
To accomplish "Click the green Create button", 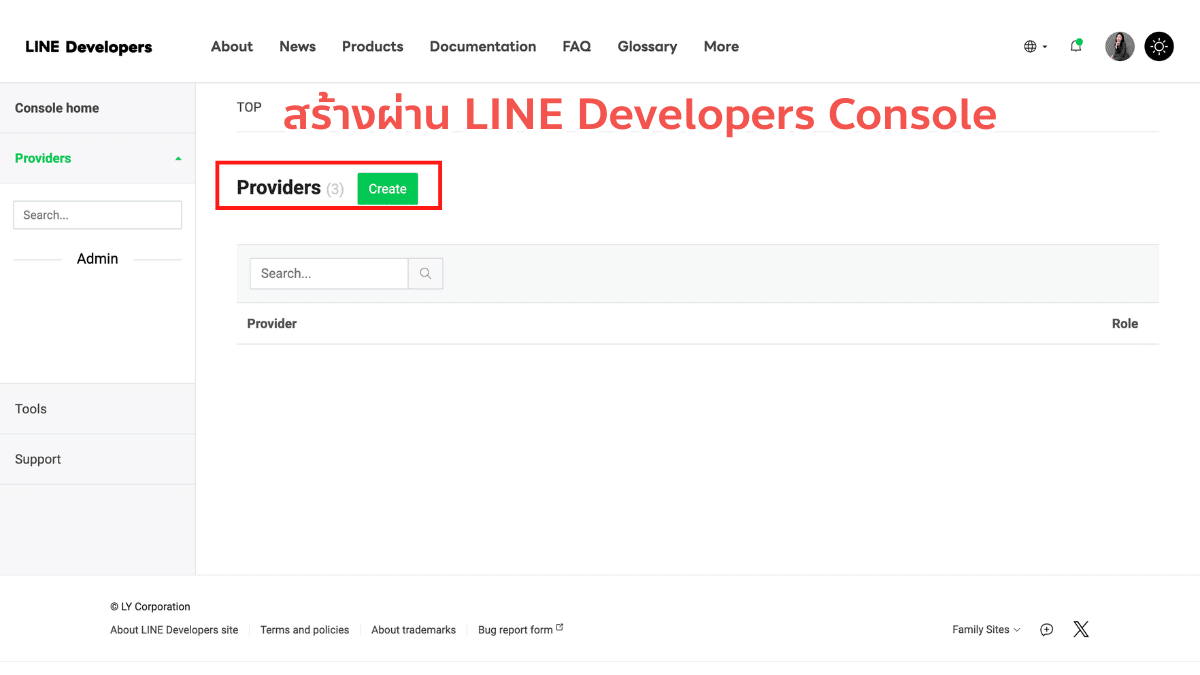I will [387, 189].
